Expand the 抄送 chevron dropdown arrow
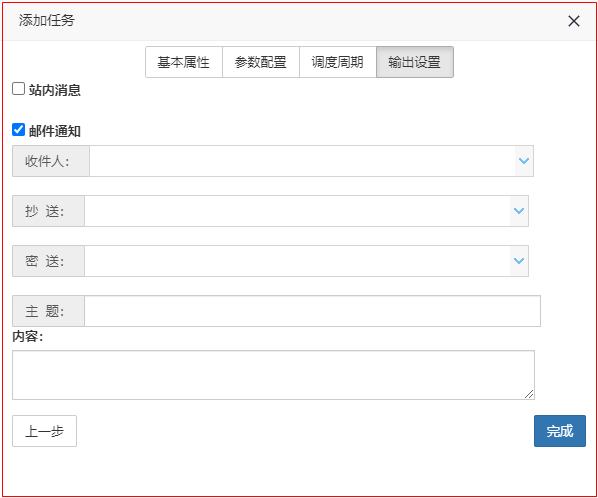598x498 pixels. tap(519, 211)
